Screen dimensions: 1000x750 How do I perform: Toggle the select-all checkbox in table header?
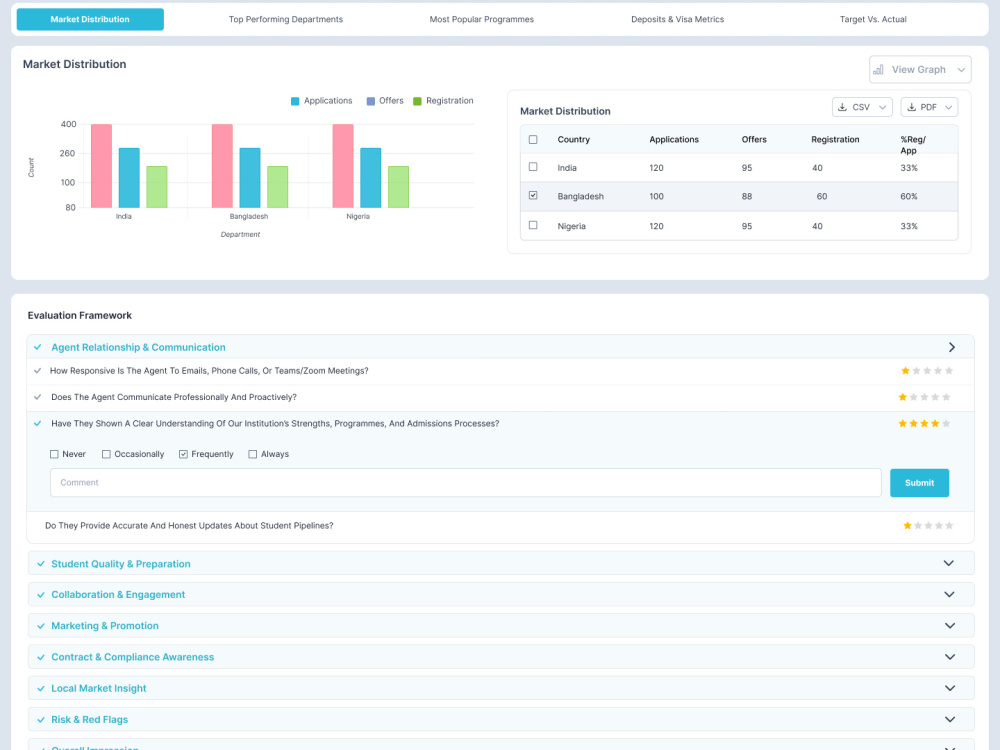click(x=533, y=140)
